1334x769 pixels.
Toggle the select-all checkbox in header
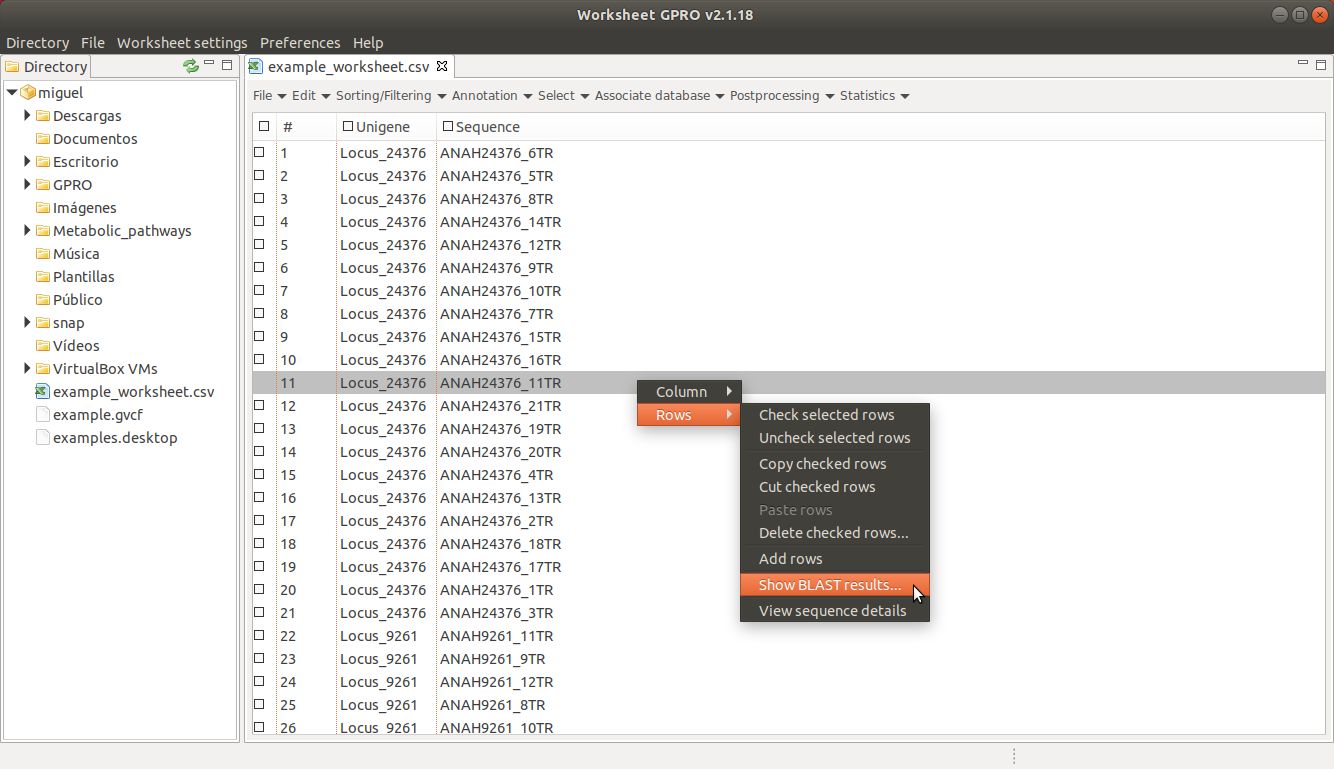264,127
